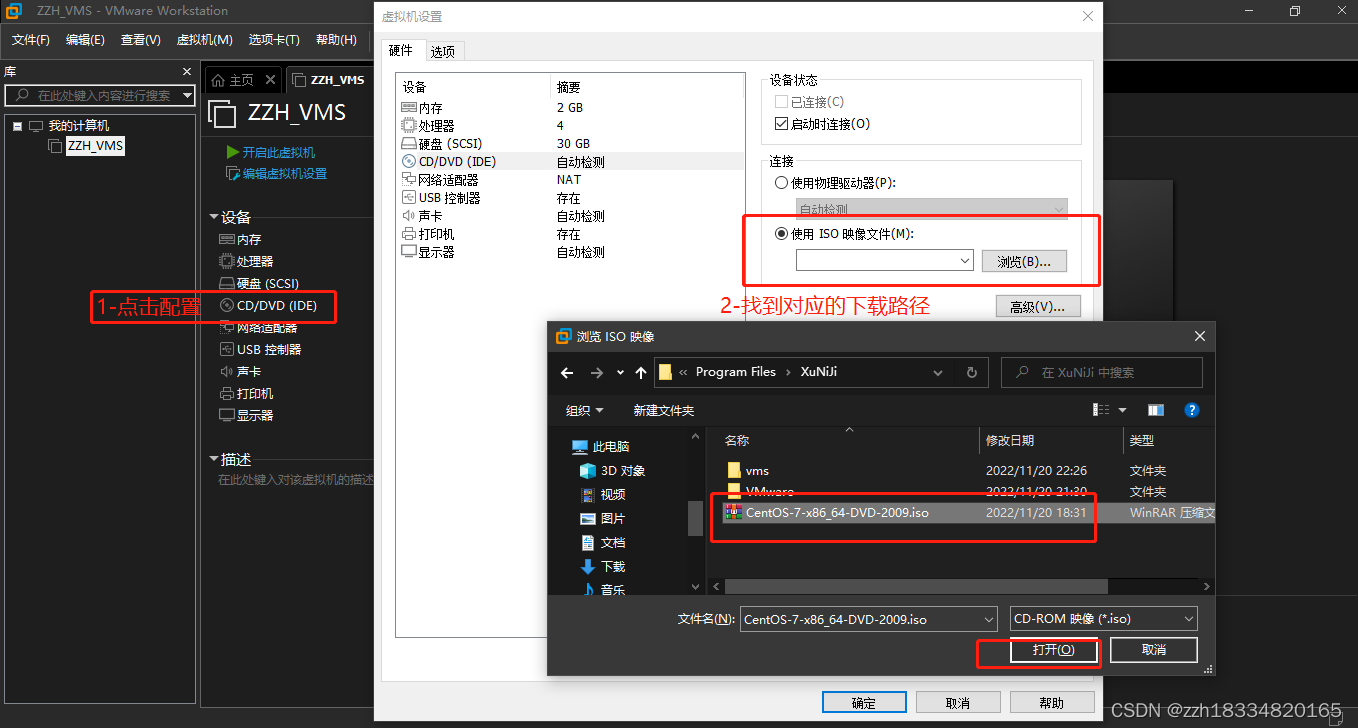Screen dimensions: 1358x728
Task: Open Edit virtual machine settings link
Action: coord(277,173)
